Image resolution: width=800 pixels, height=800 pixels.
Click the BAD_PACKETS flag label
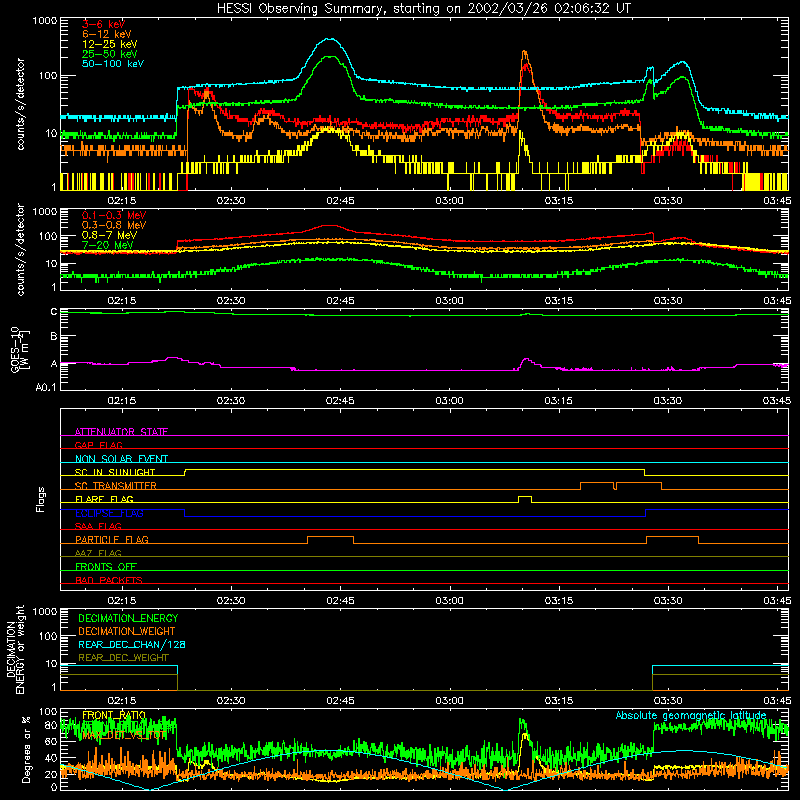coord(109,580)
